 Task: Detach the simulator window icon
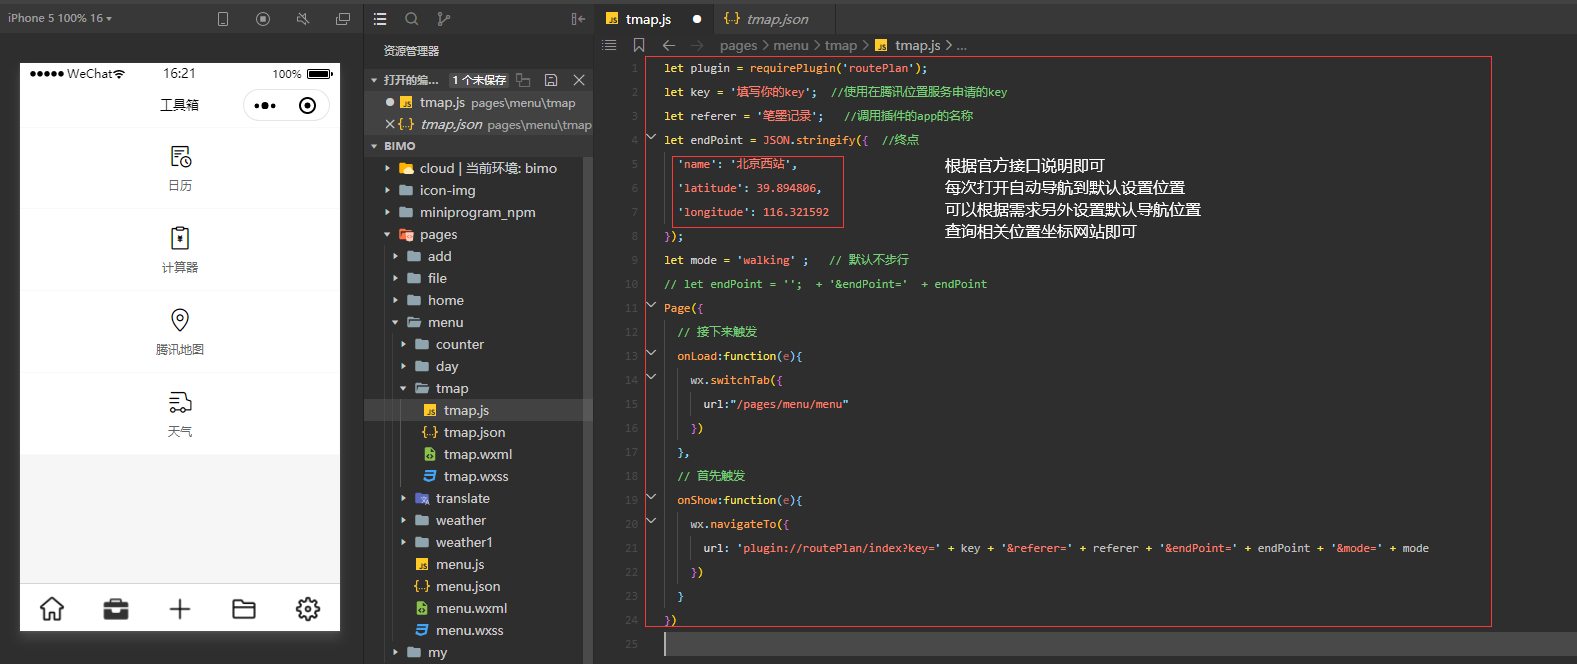[343, 19]
